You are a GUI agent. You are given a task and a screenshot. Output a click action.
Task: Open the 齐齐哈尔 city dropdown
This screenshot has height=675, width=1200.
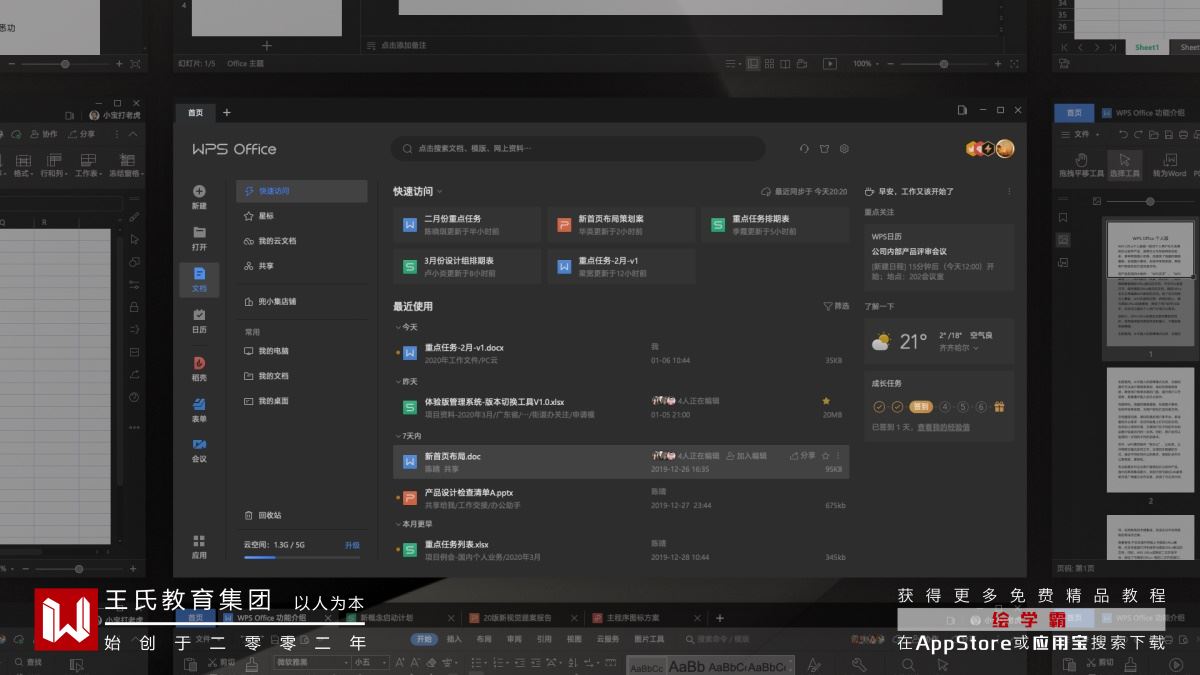point(959,348)
